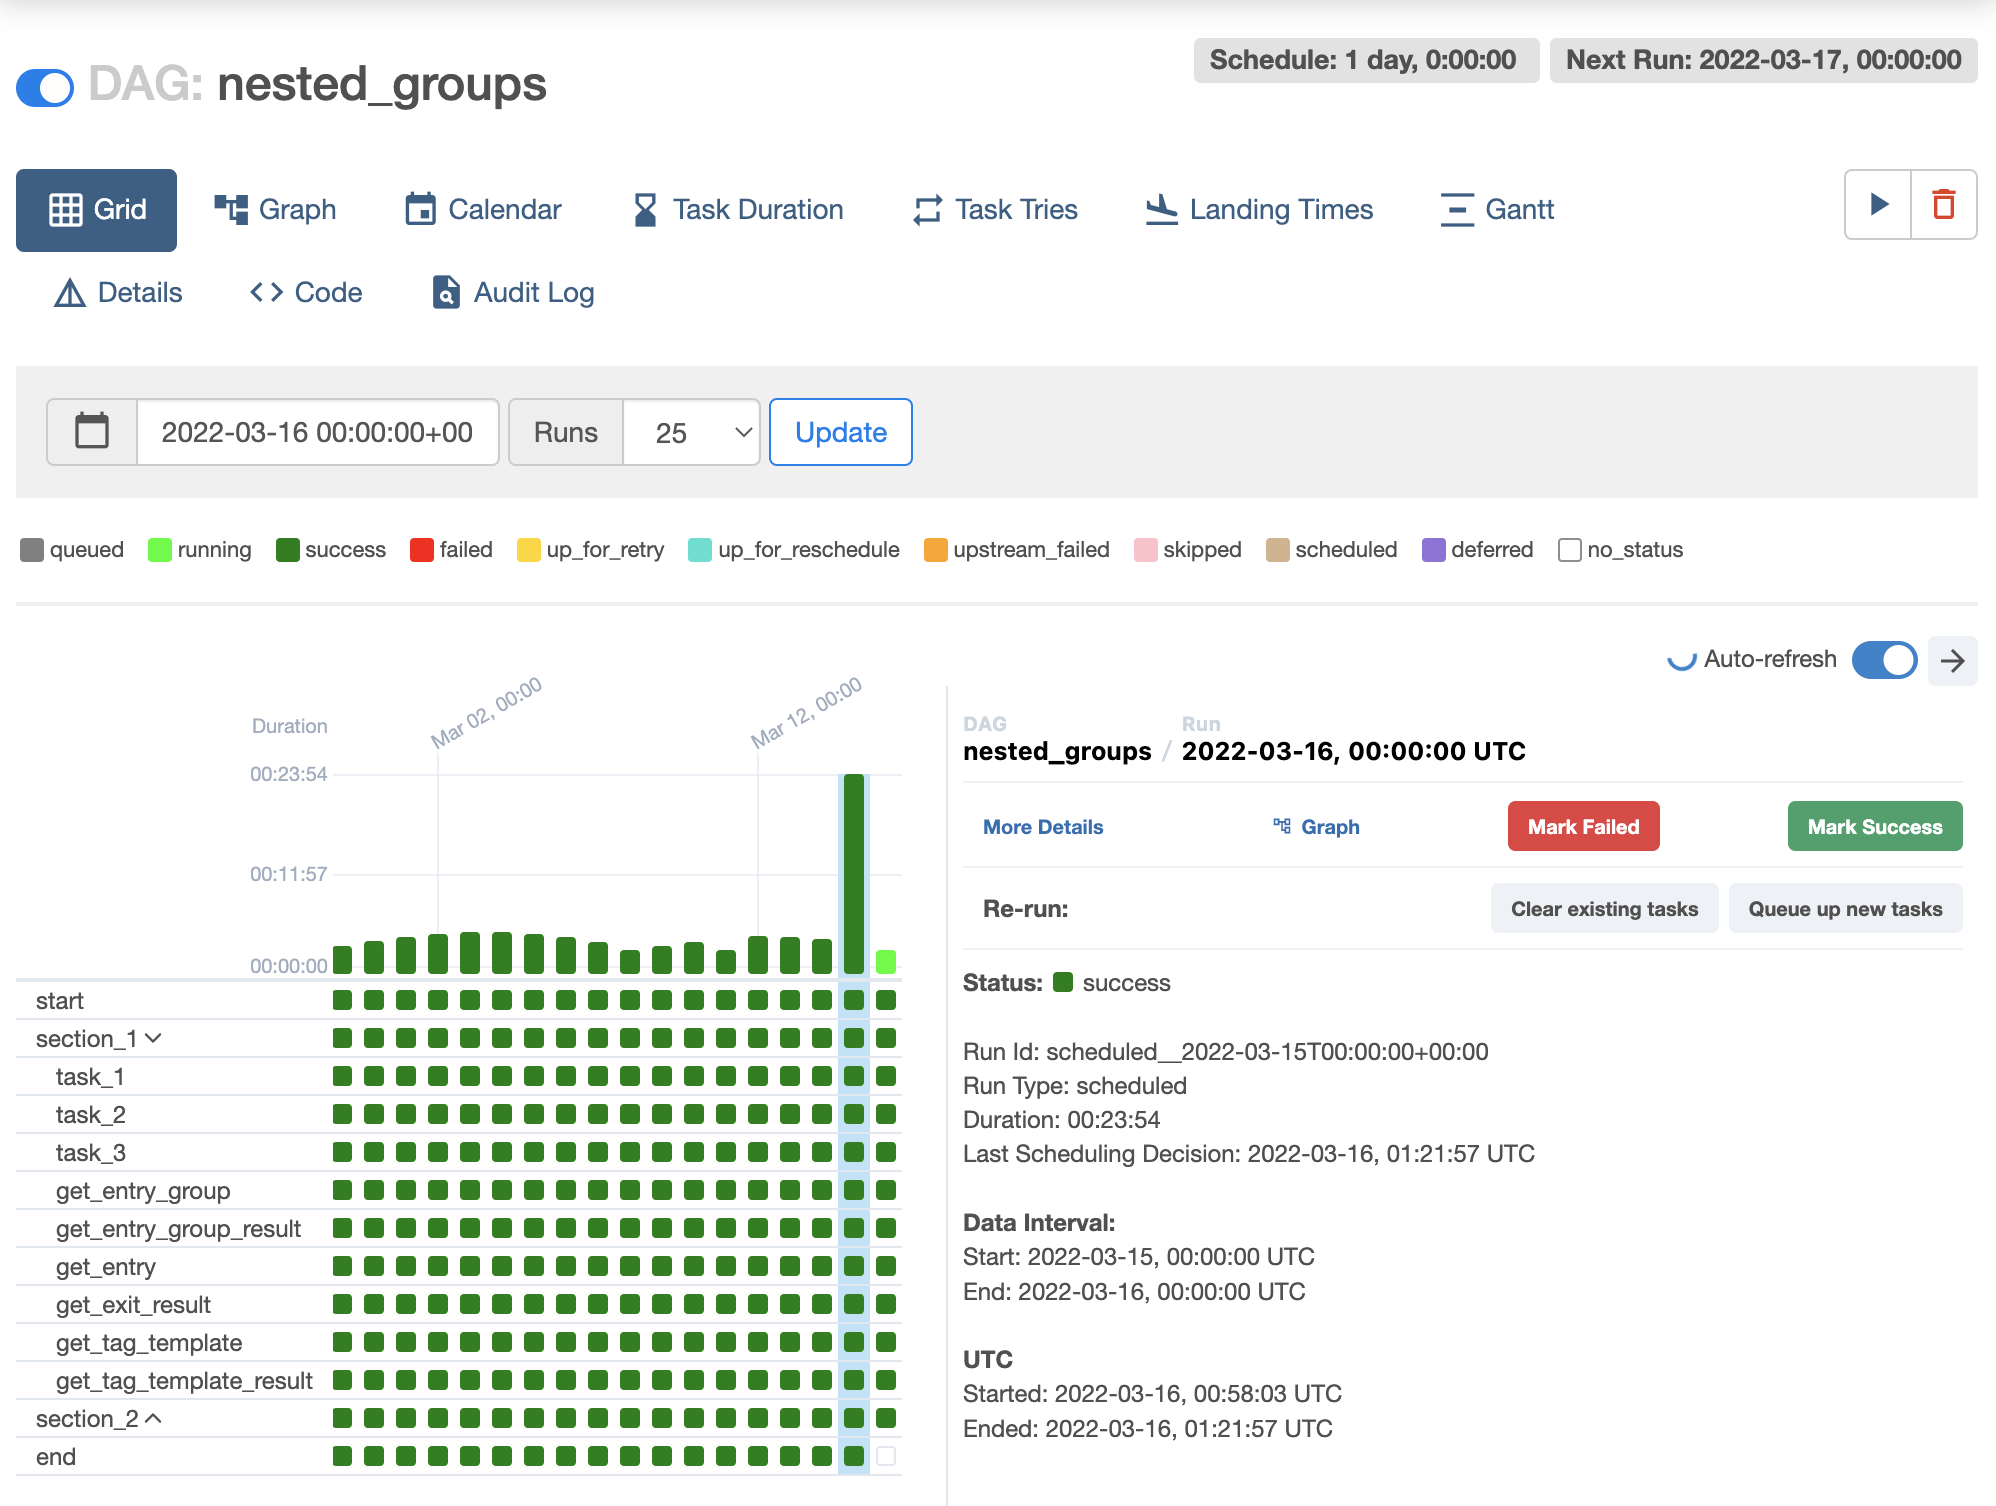
Task: Open the Runs count dropdown
Action: (691, 432)
